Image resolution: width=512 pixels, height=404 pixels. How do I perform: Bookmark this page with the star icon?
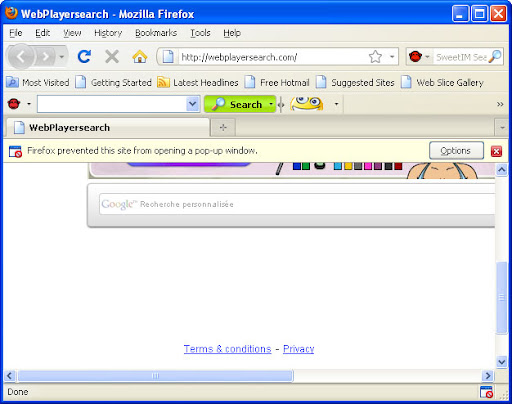pos(375,57)
